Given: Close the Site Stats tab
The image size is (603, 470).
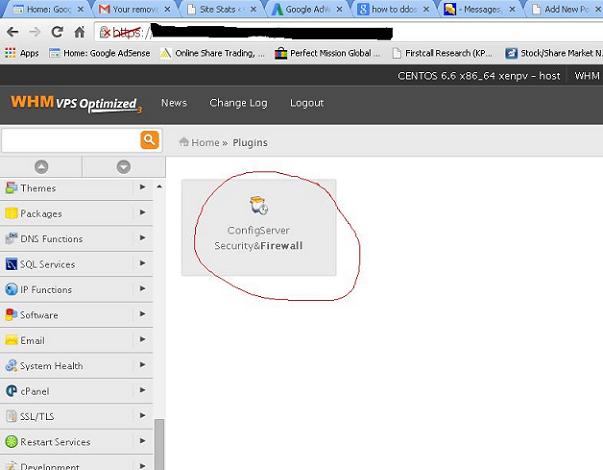Looking at the screenshot, I should pyautogui.click(x=253, y=9).
